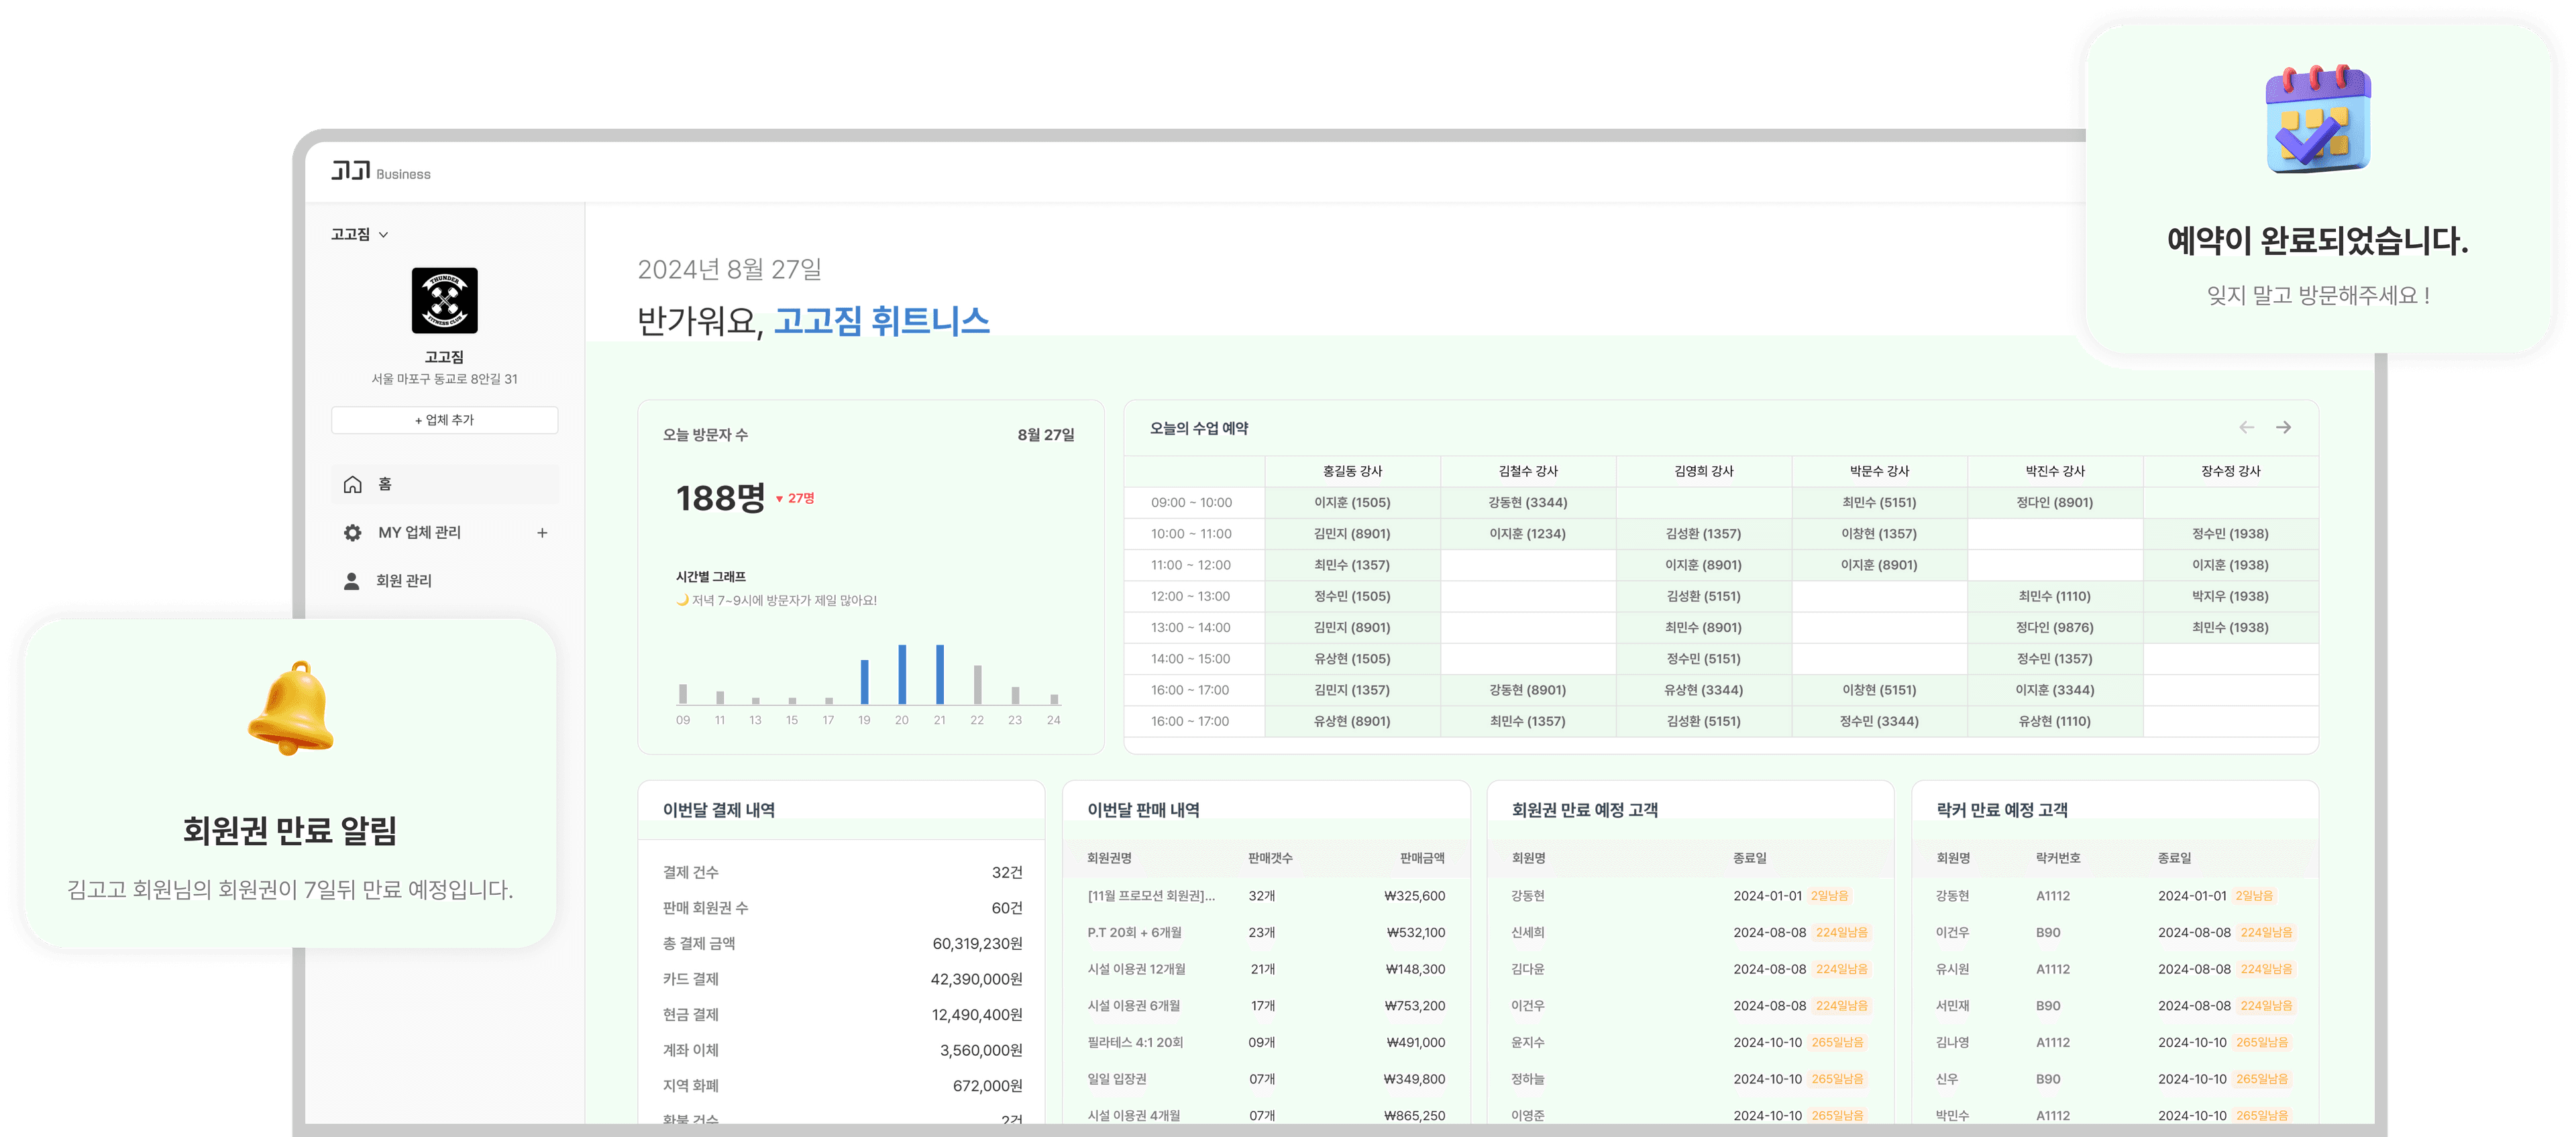Select the 홈 home icon in the sidebar

pos(352,484)
